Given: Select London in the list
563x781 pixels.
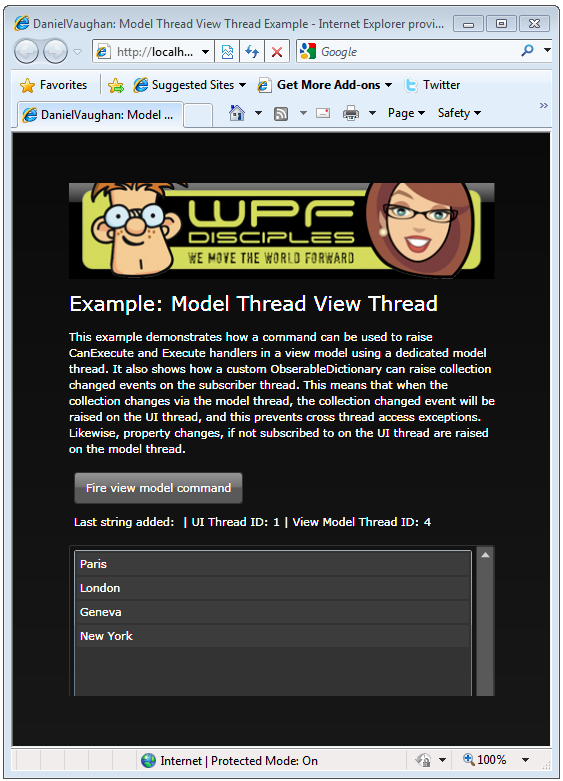Looking at the screenshot, I should (x=273, y=588).
